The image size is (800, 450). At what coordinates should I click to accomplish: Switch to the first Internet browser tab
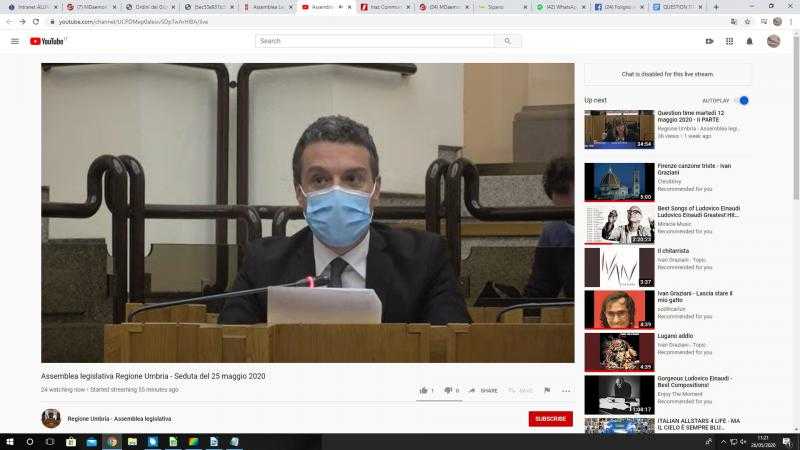[31, 7]
